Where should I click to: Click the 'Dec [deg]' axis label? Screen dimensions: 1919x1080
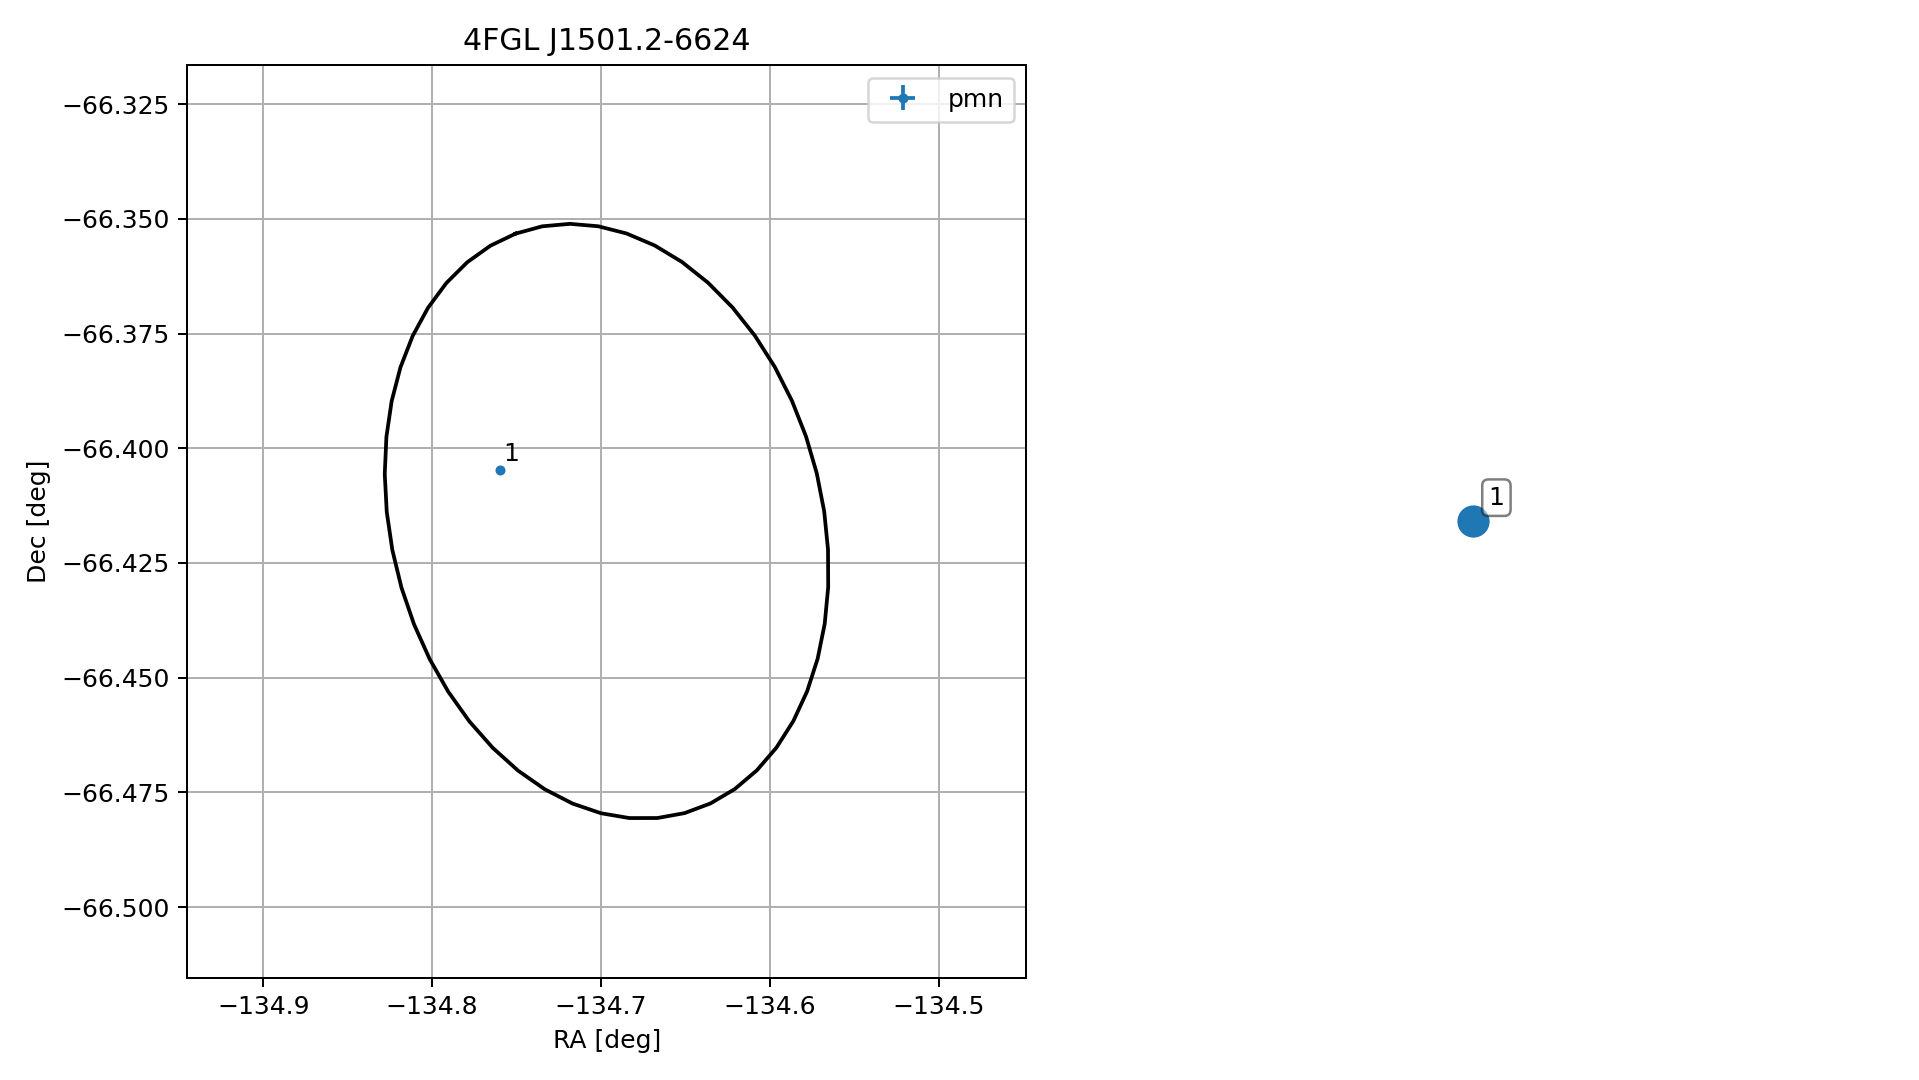[x=37, y=521]
